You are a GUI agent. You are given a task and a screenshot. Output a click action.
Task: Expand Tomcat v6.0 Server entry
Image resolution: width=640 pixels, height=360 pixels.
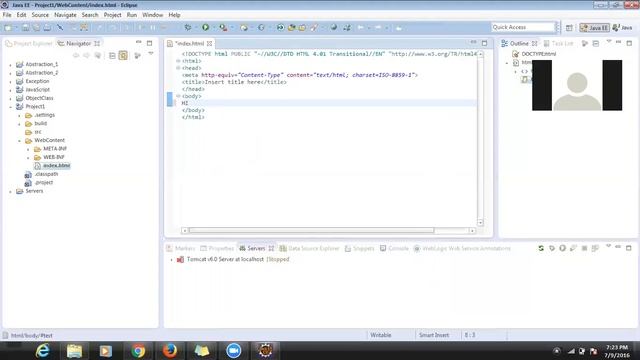coord(171,260)
